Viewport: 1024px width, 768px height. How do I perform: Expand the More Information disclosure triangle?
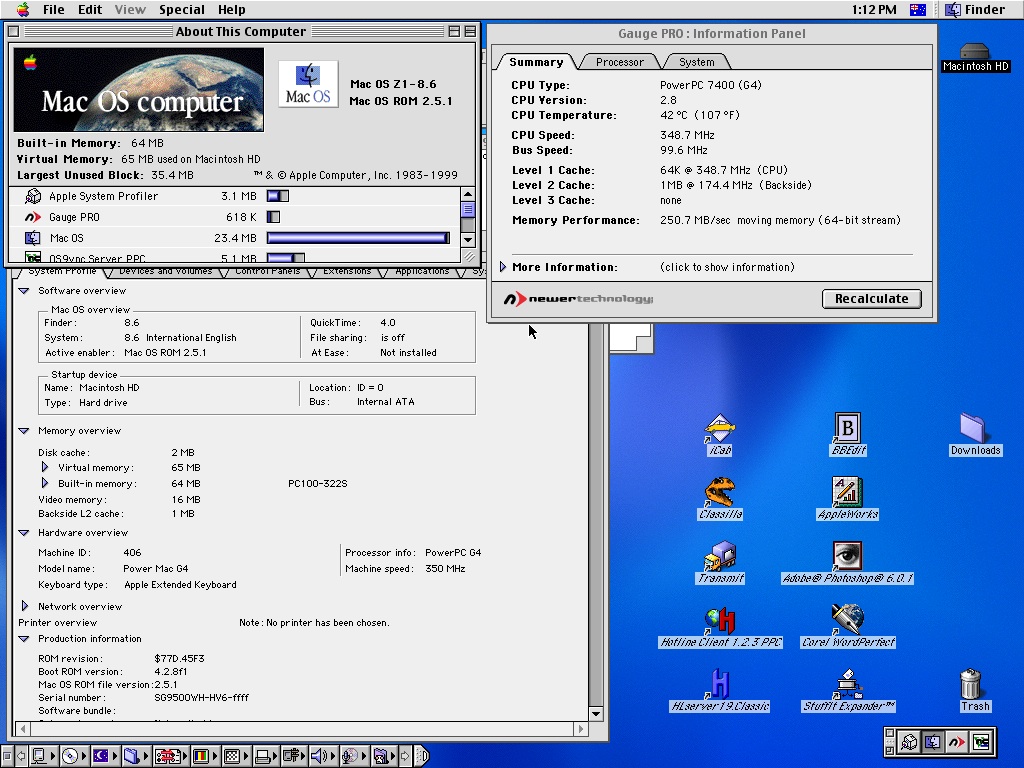503,267
